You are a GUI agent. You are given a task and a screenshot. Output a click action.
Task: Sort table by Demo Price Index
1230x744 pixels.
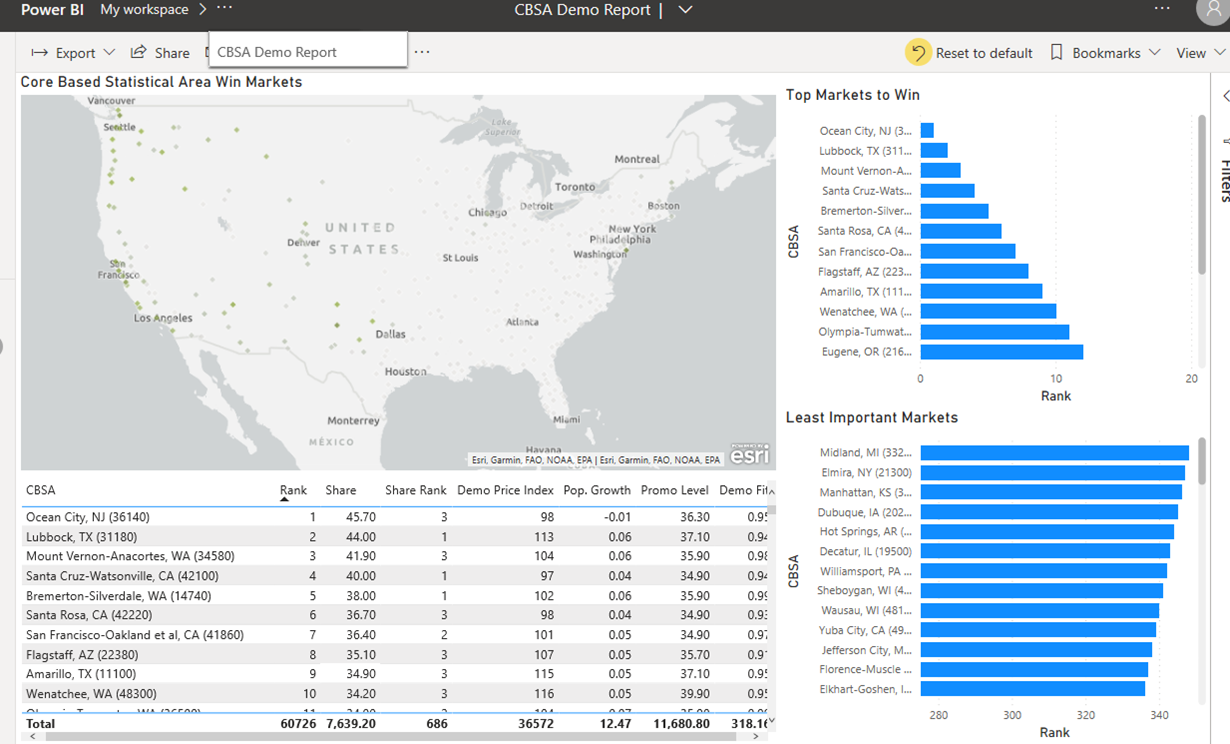(x=505, y=490)
